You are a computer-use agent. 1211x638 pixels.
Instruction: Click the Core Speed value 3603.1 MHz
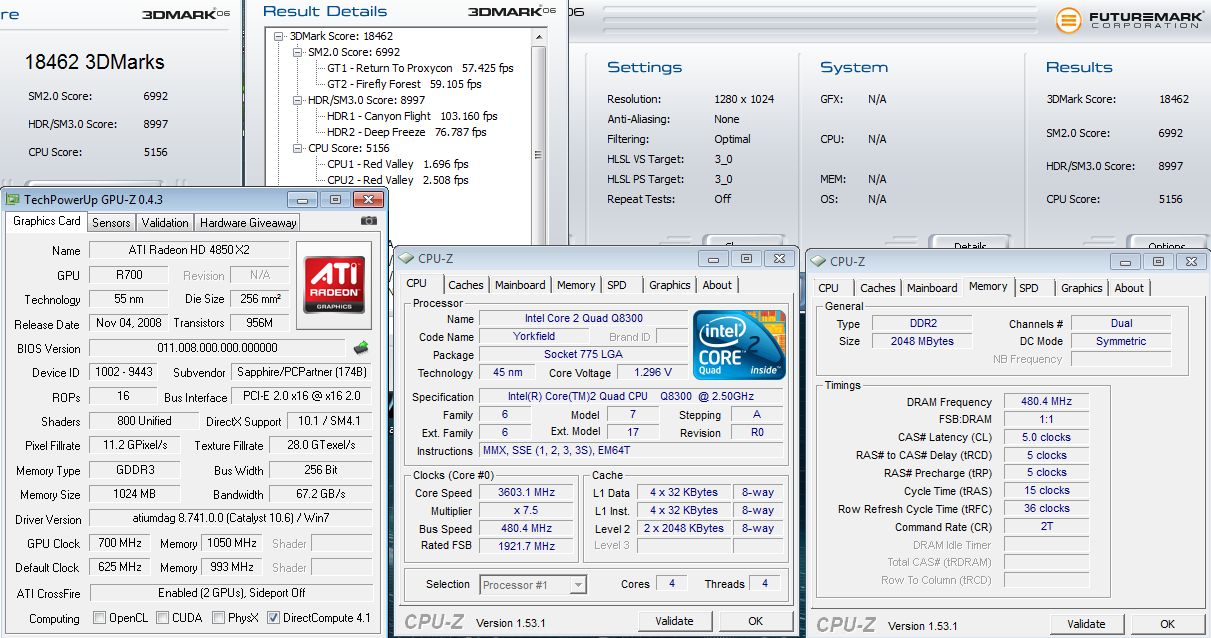[525, 493]
